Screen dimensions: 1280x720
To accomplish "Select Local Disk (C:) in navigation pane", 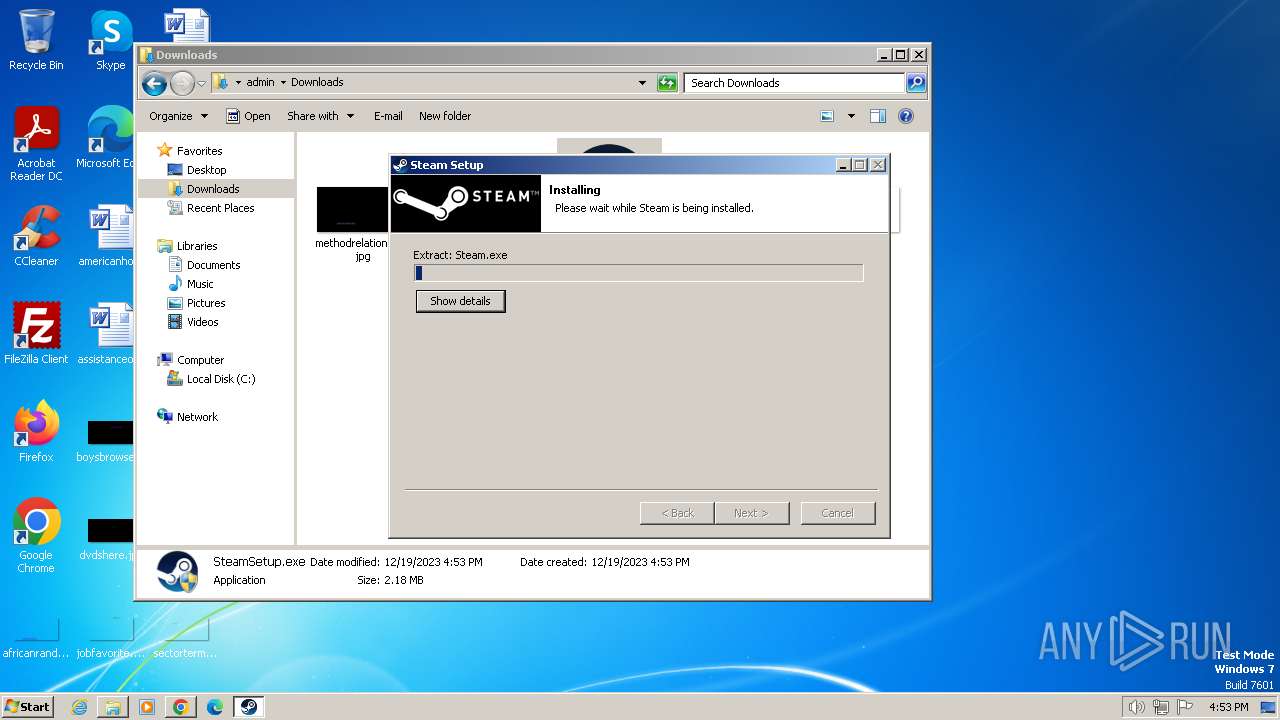I will click(220, 379).
